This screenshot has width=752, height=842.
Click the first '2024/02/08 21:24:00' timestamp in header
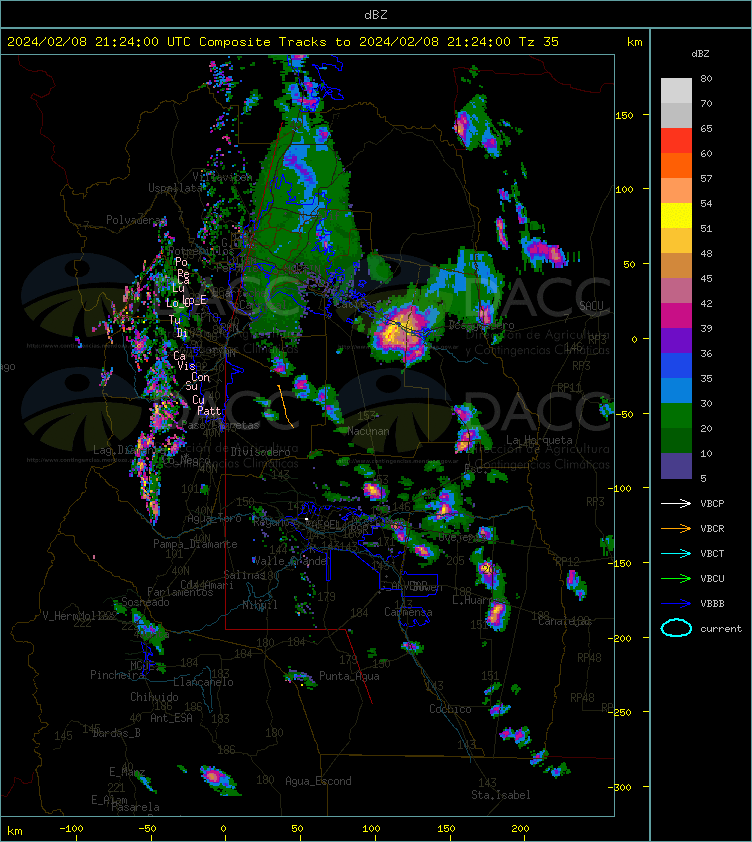point(83,42)
